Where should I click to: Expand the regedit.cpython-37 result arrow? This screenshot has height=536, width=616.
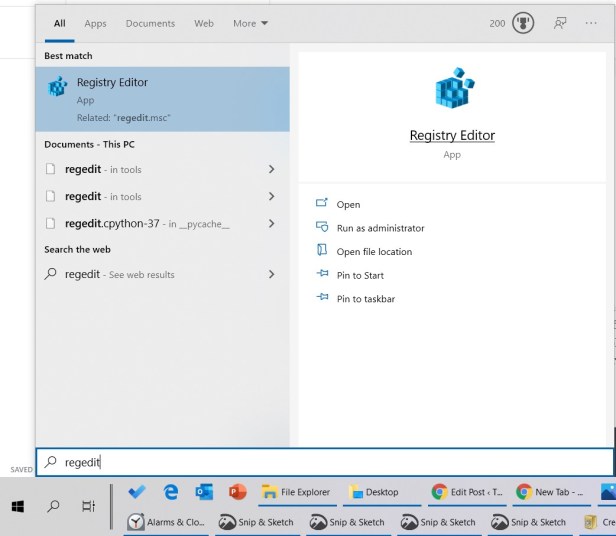click(271, 224)
